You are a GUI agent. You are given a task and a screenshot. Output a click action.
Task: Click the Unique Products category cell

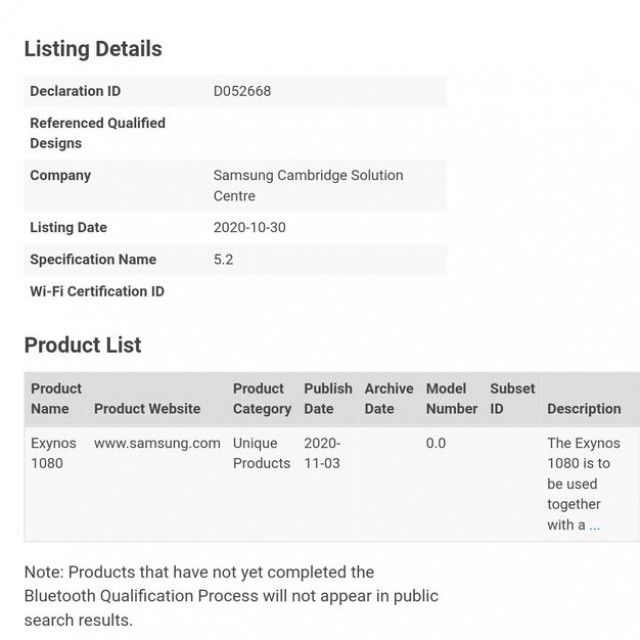[262, 453]
